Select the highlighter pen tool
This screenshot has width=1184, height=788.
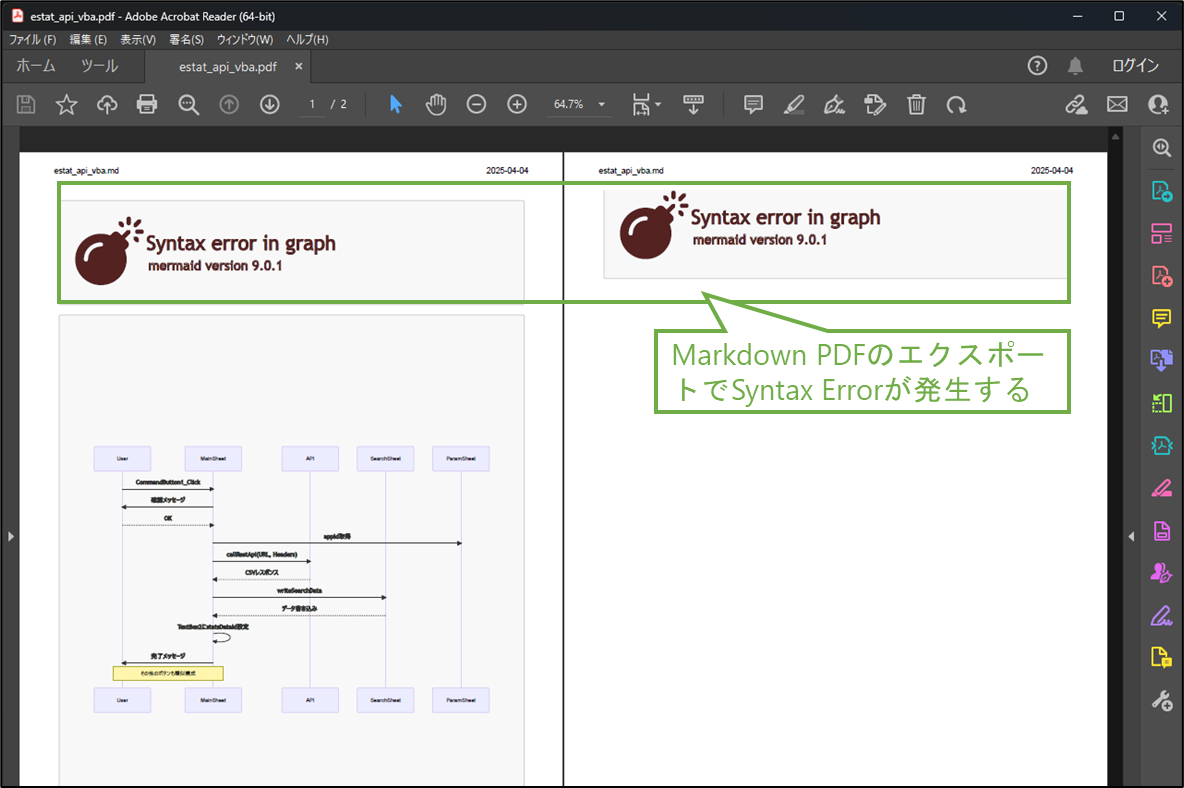click(794, 104)
